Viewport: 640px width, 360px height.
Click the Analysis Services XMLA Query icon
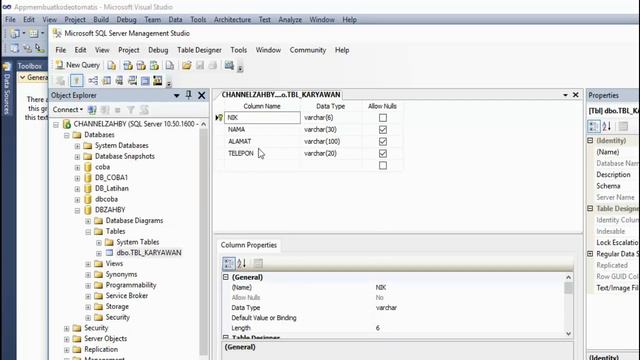[x=154, y=65]
